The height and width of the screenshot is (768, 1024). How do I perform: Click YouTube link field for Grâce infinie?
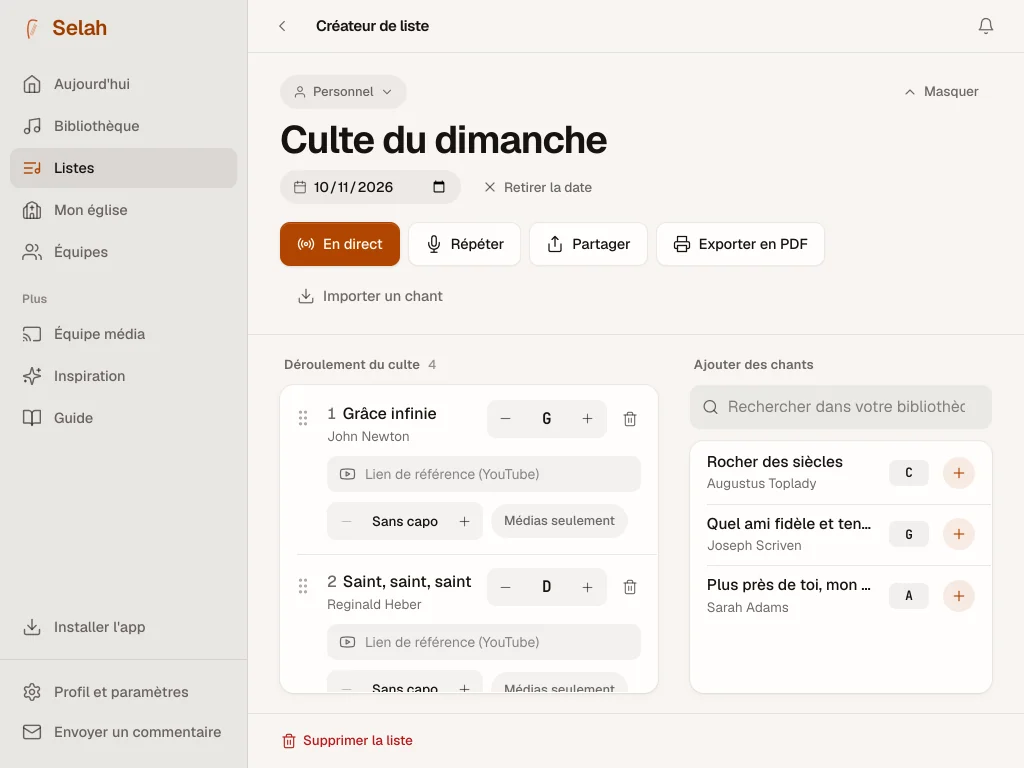483,474
